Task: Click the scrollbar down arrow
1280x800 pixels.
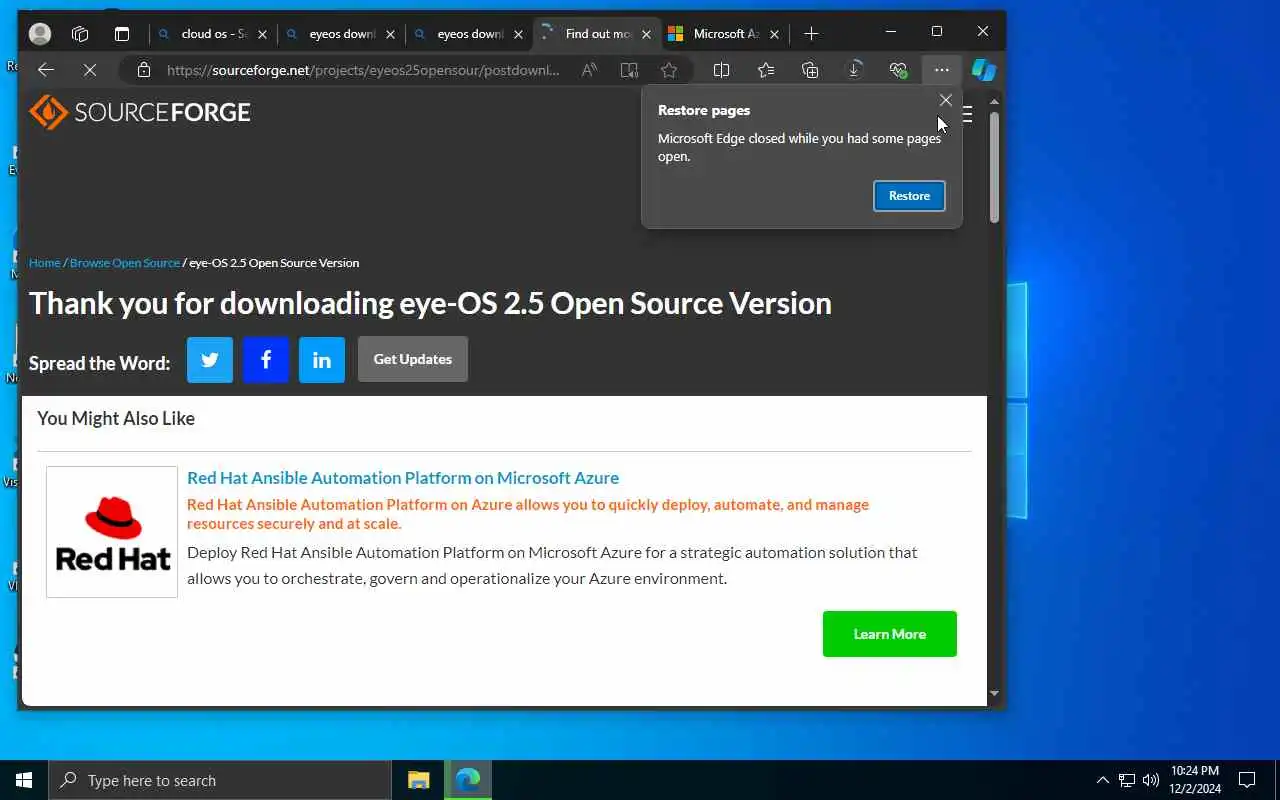Action: pos(994,693)
